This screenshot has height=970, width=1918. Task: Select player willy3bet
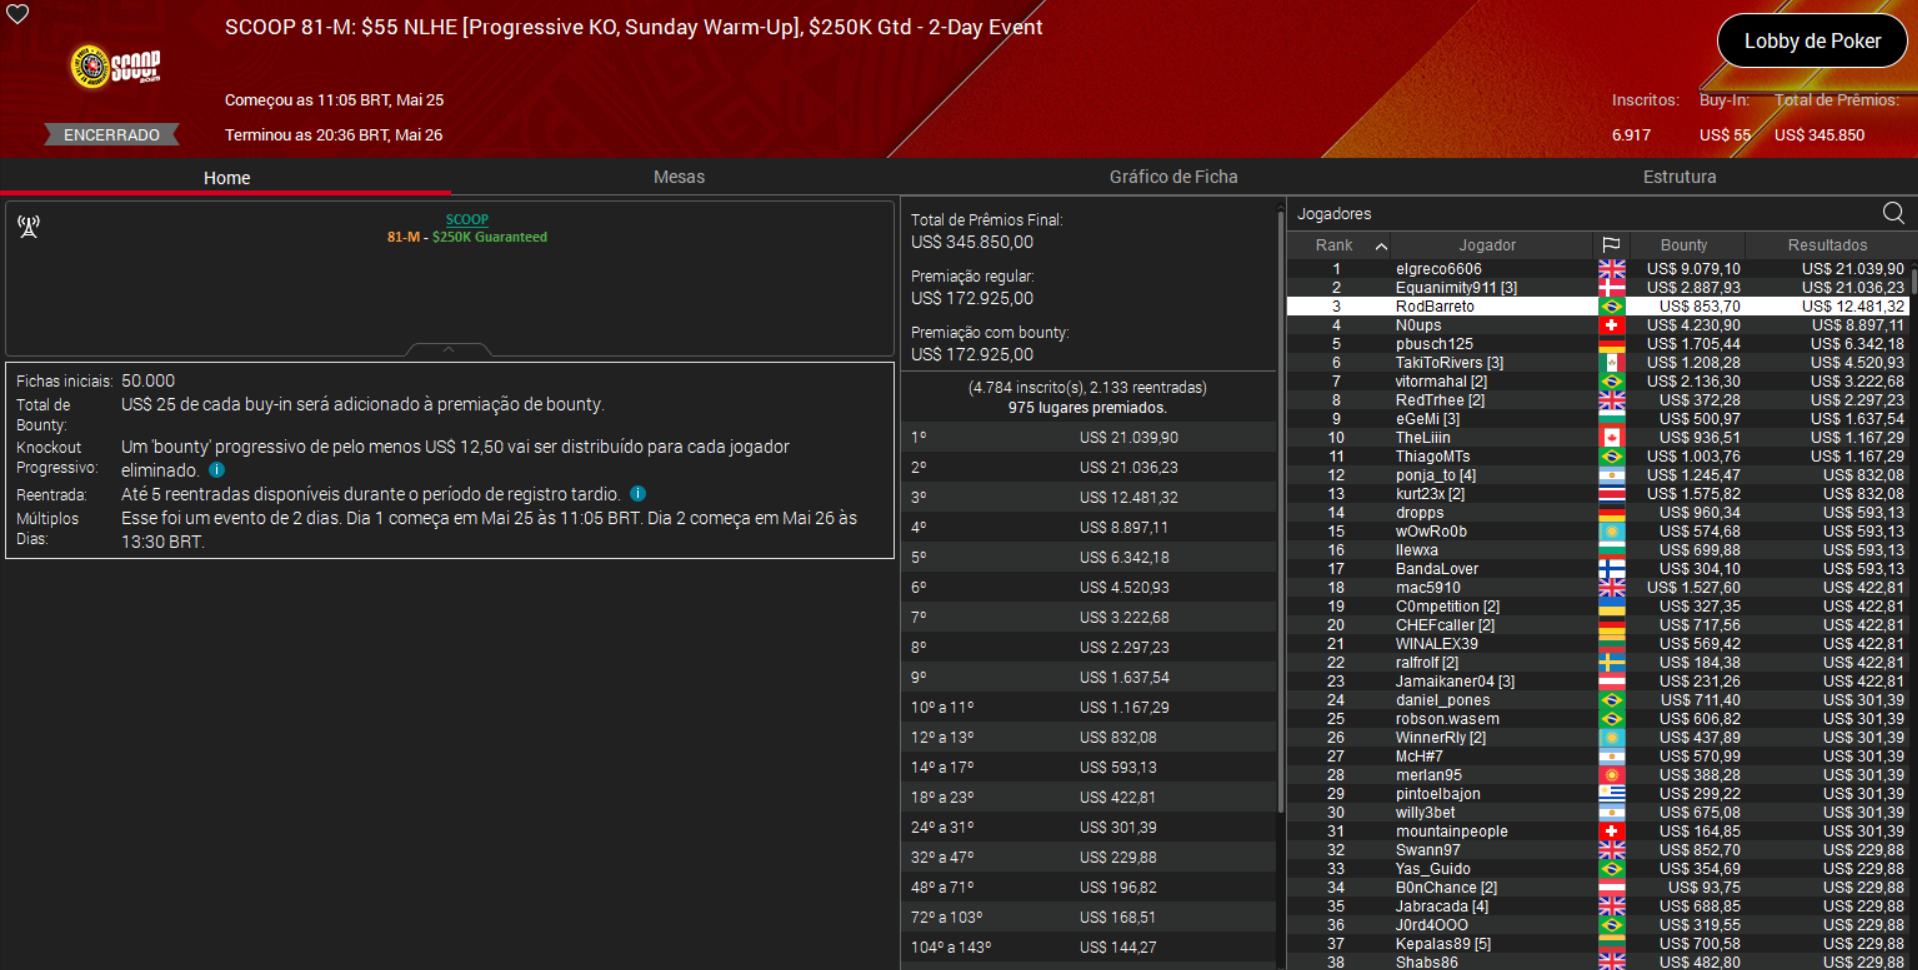(1425, 813)
